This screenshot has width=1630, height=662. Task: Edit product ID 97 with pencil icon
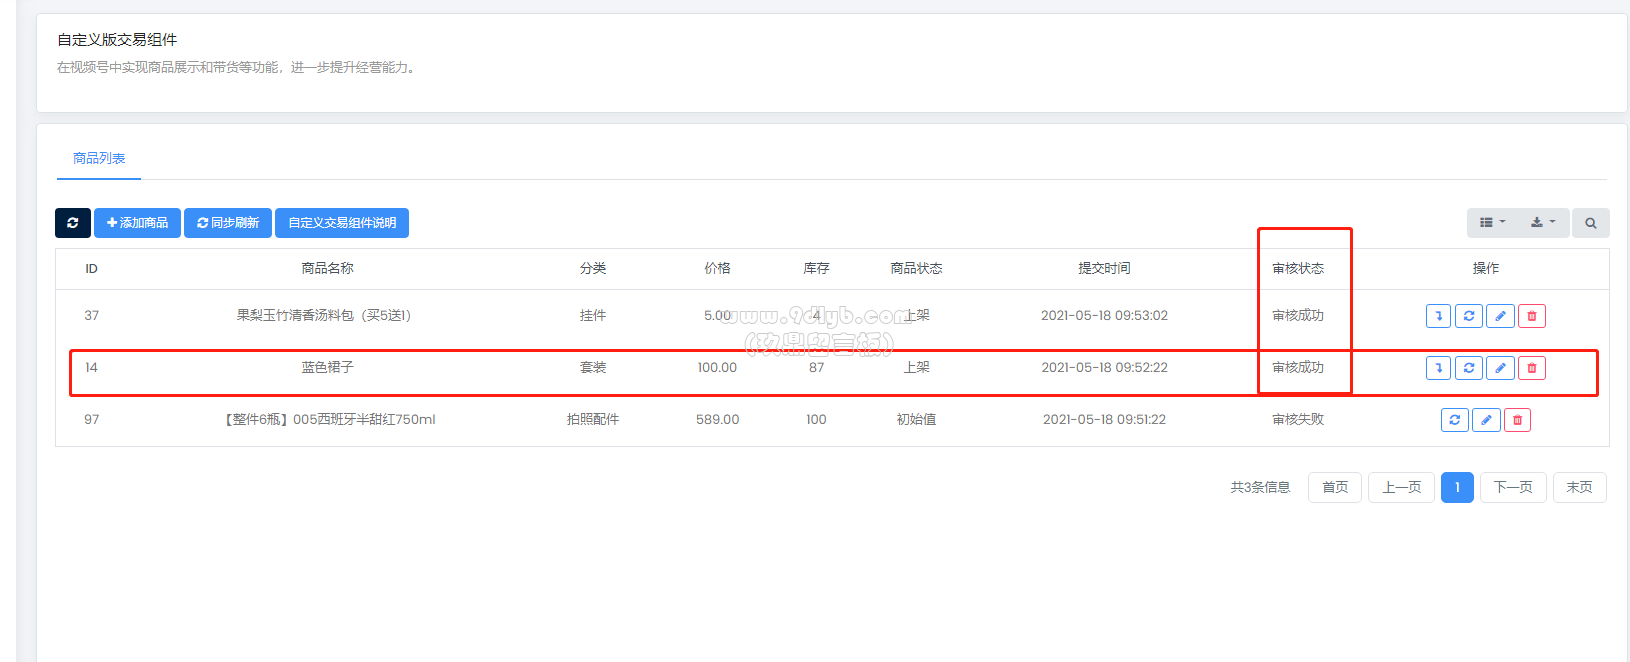pos(1486,420)
